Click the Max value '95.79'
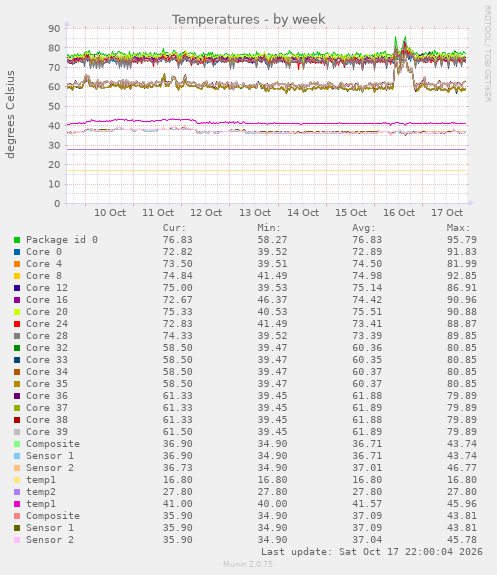497x575 pixels. (x=462, y=240)
